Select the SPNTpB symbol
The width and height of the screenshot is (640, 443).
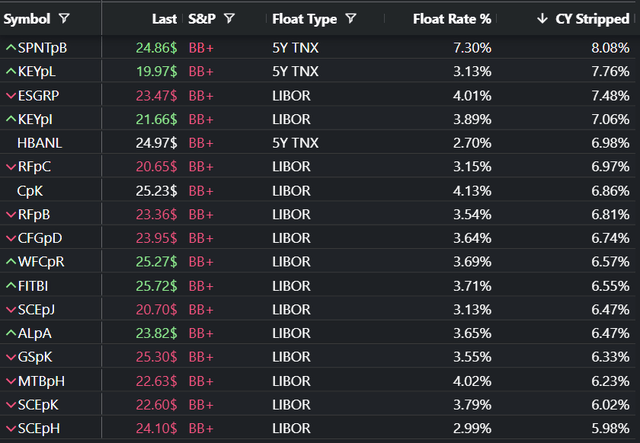point(42,48)
